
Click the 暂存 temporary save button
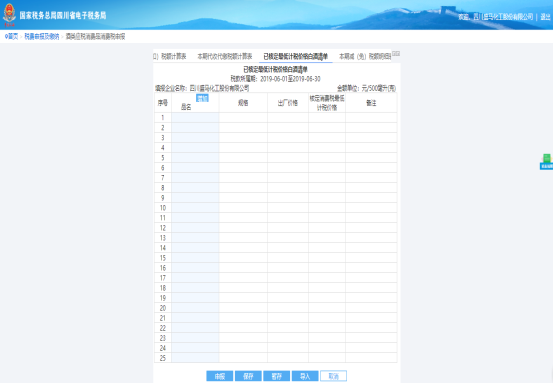pyautogui.click(x=276, y=376)
